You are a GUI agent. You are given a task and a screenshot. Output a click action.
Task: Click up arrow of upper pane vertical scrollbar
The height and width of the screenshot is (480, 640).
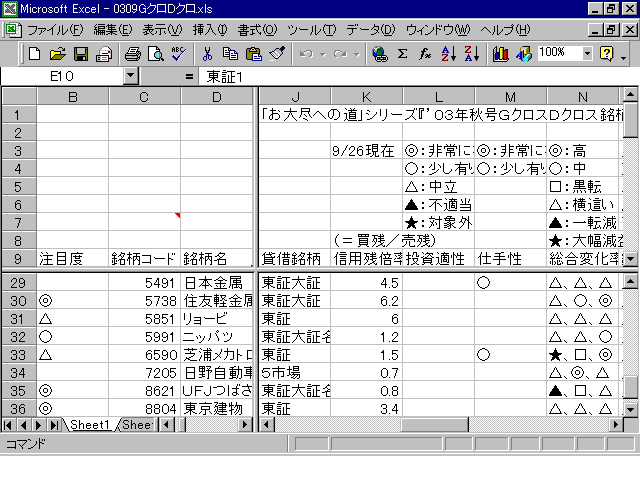pyautogui.click(x=631, y=95)
